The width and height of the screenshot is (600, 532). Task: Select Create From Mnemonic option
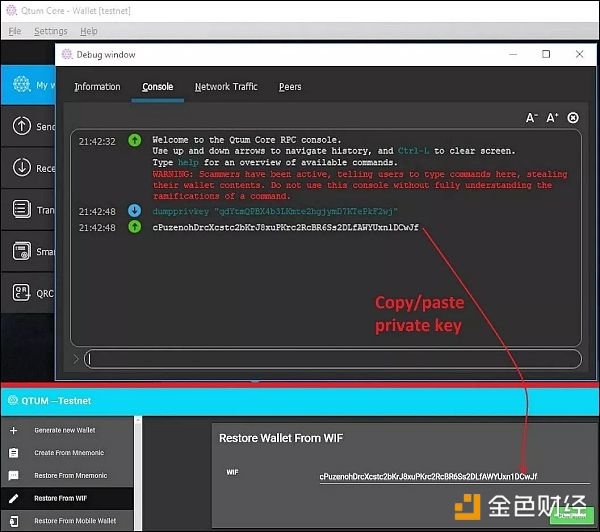(x=69, y=453)
